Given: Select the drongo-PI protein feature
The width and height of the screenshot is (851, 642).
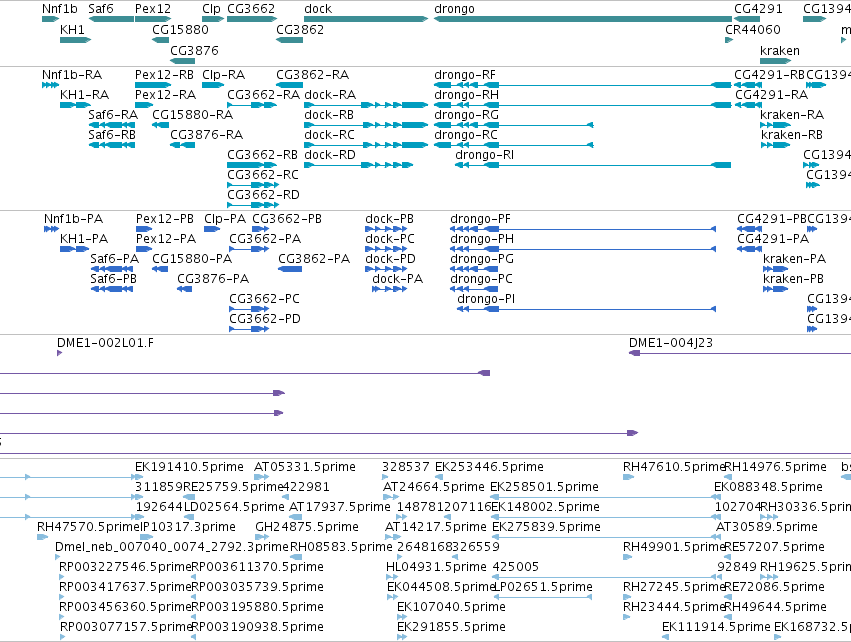Looking at the screenshot, I should point(587,309).
